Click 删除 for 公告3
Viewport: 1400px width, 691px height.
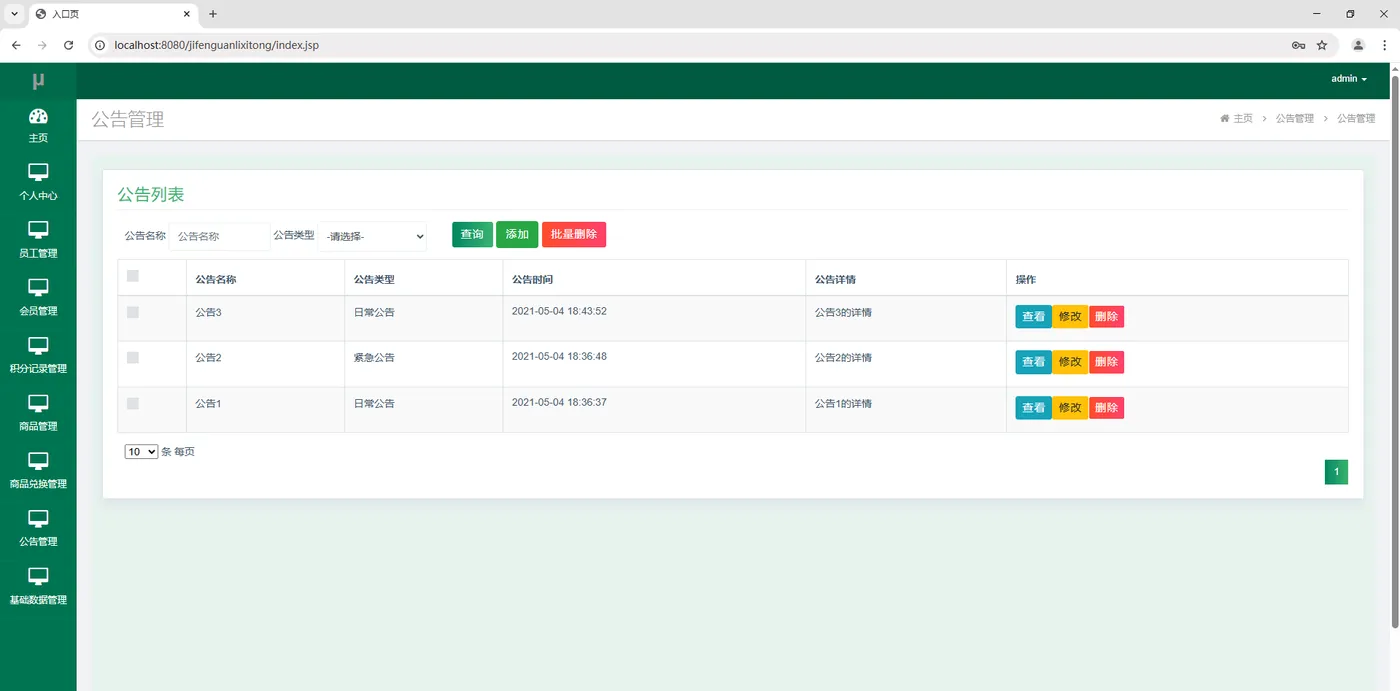click(1106, 317)
